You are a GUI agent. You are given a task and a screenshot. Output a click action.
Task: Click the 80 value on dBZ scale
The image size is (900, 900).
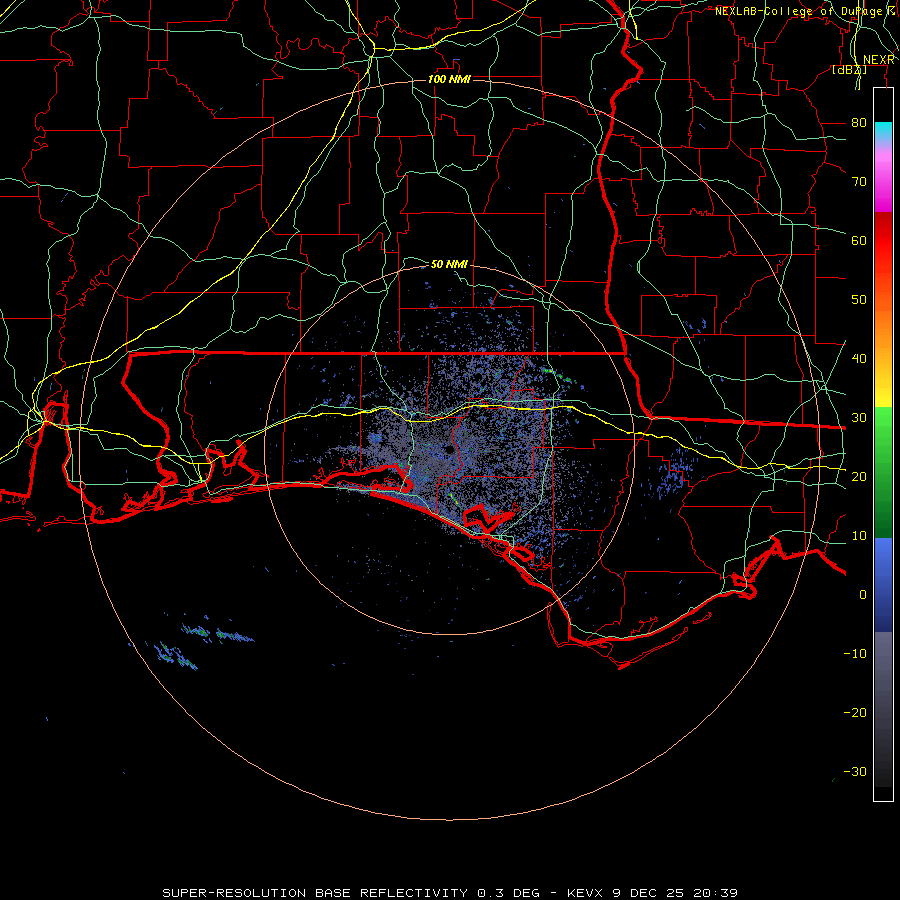(859, 123)
